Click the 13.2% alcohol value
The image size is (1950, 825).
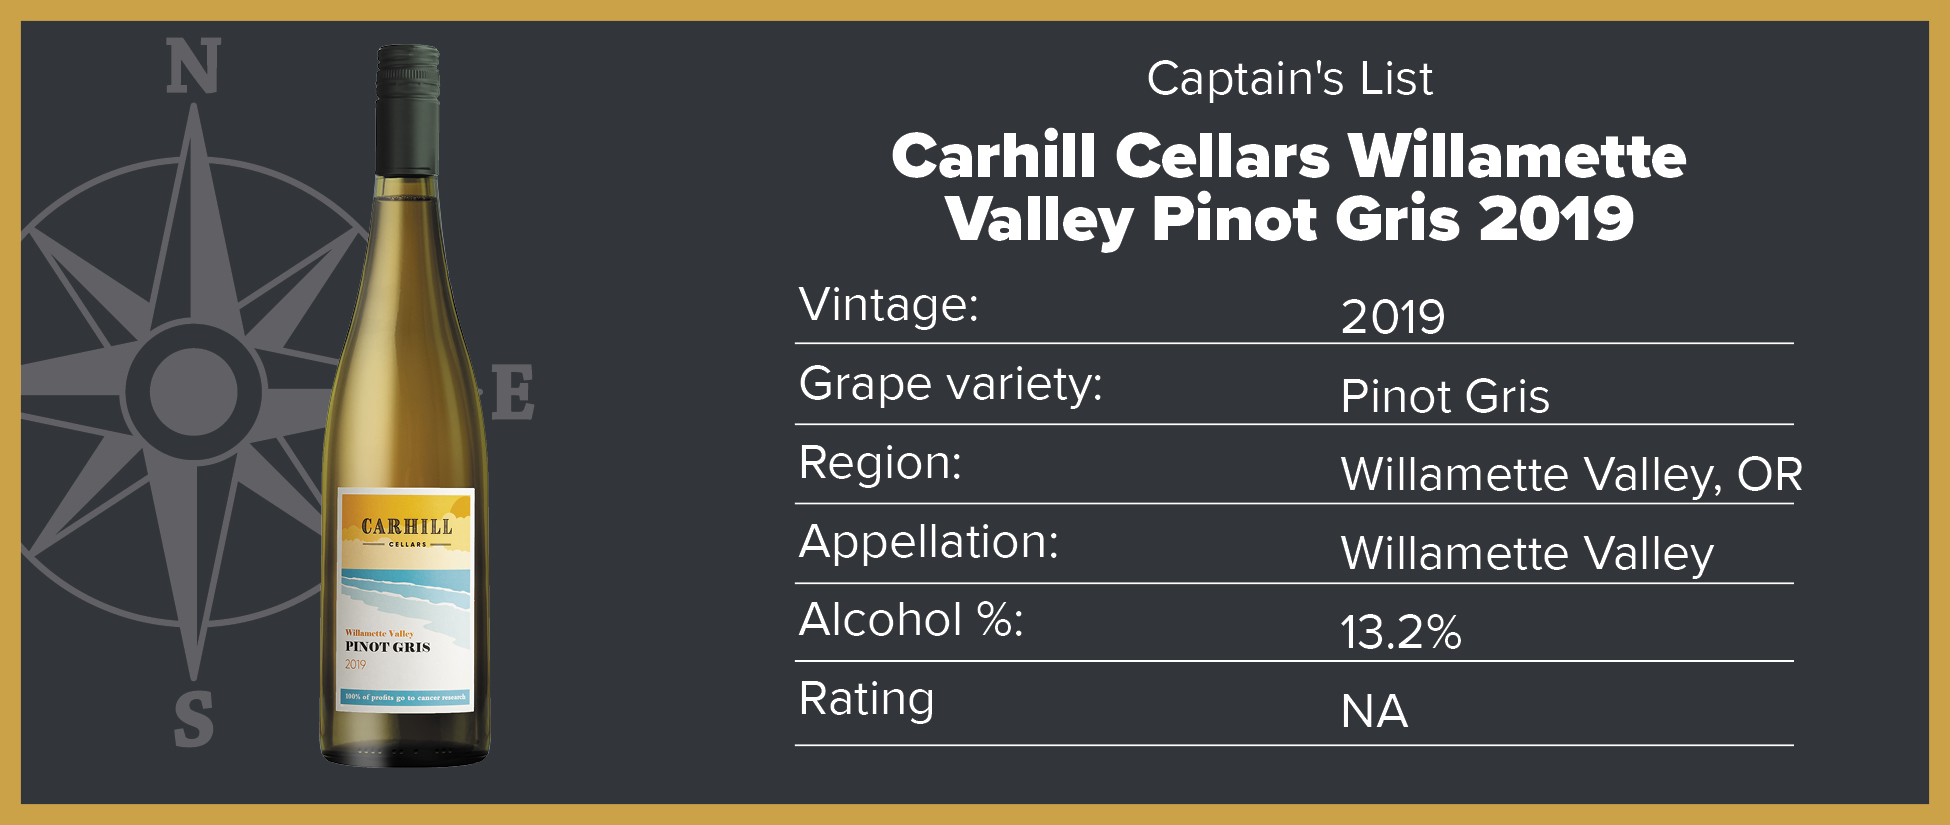(x=1401, y=632)
